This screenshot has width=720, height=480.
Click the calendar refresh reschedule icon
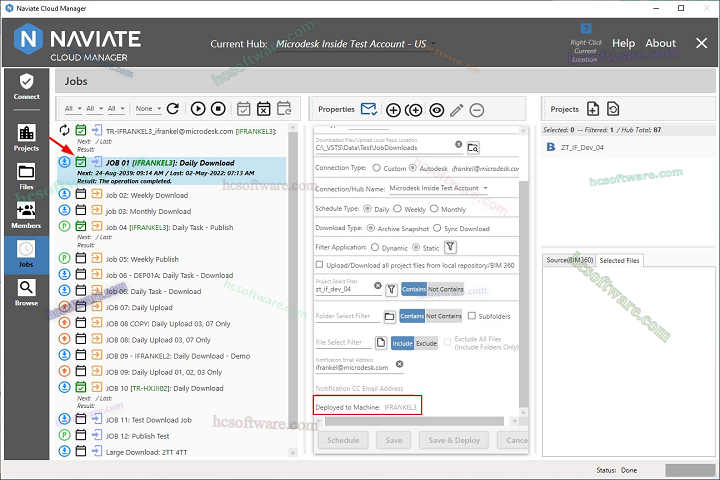(x=284, y=108)
